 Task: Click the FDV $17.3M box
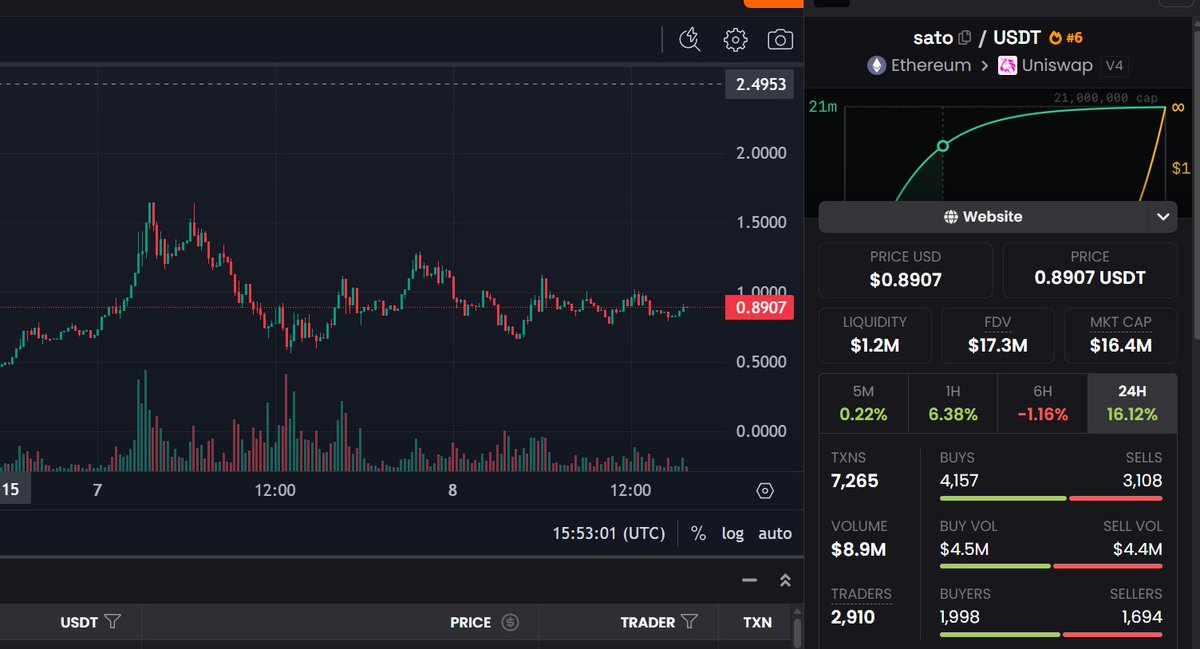click(x=998, y=335)
